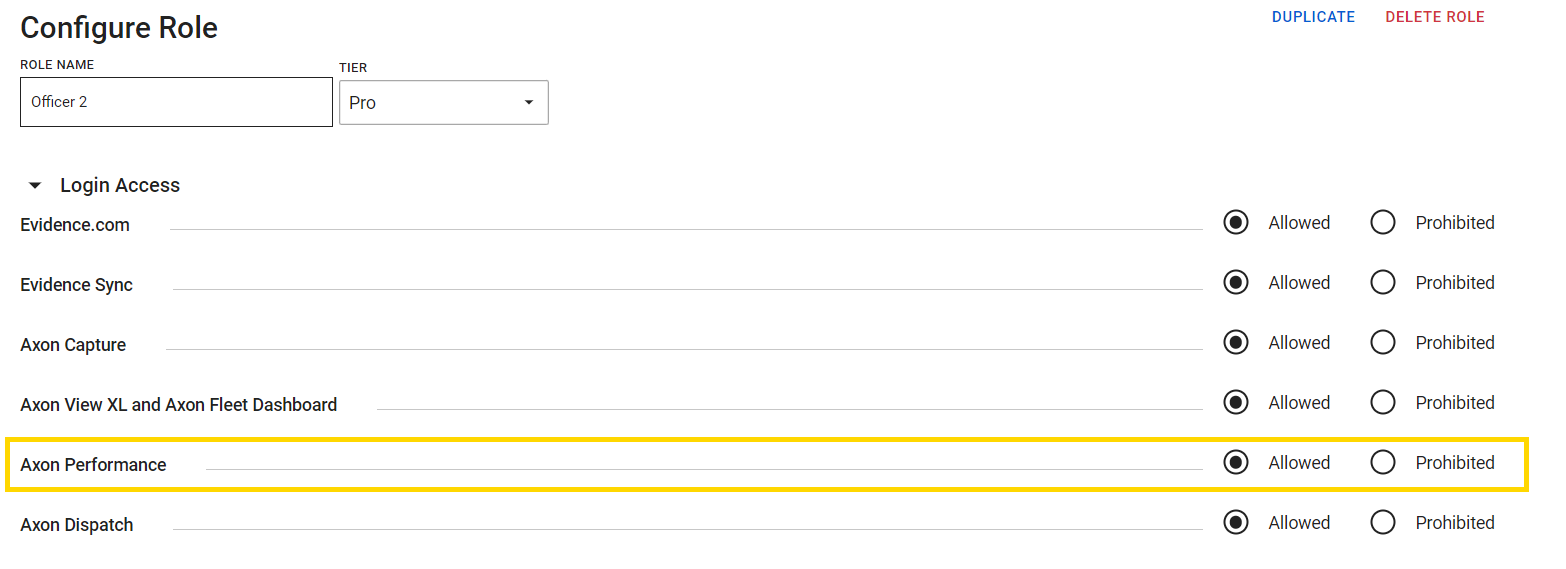This screenshot has height=569, width=1566.
Task: Prohibit Axon View XL and Fleet Dashboard
Action: tap(1383, 403)
